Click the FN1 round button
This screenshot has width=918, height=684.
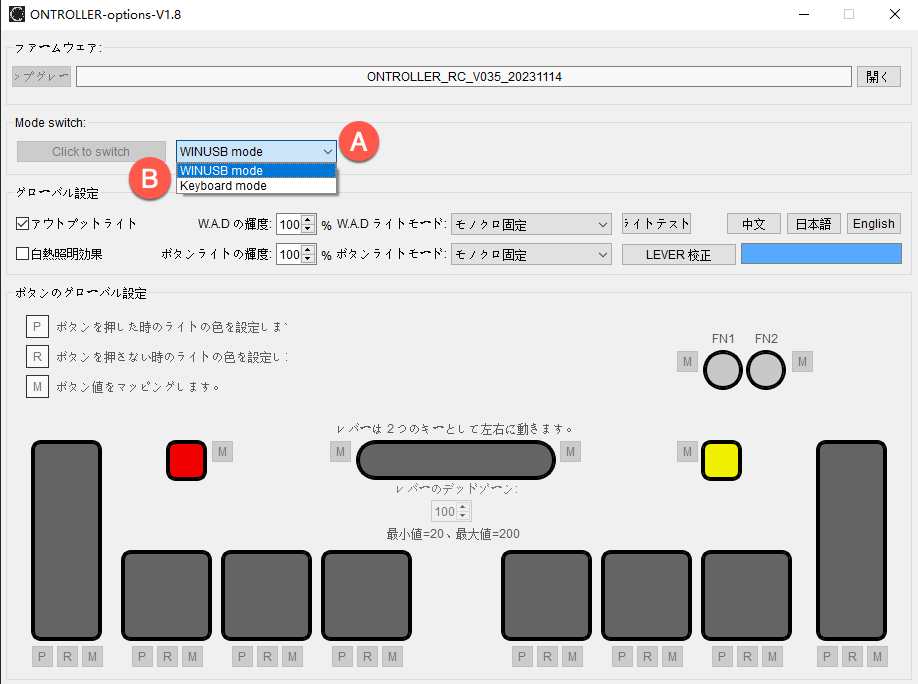point(722,370)
